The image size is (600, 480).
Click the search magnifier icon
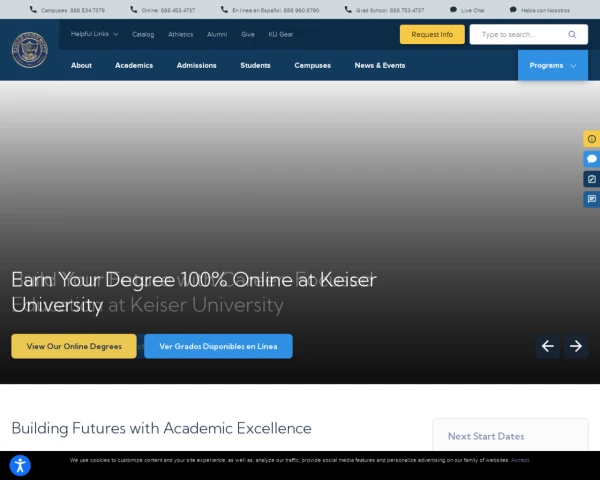(x=572, y=34)
